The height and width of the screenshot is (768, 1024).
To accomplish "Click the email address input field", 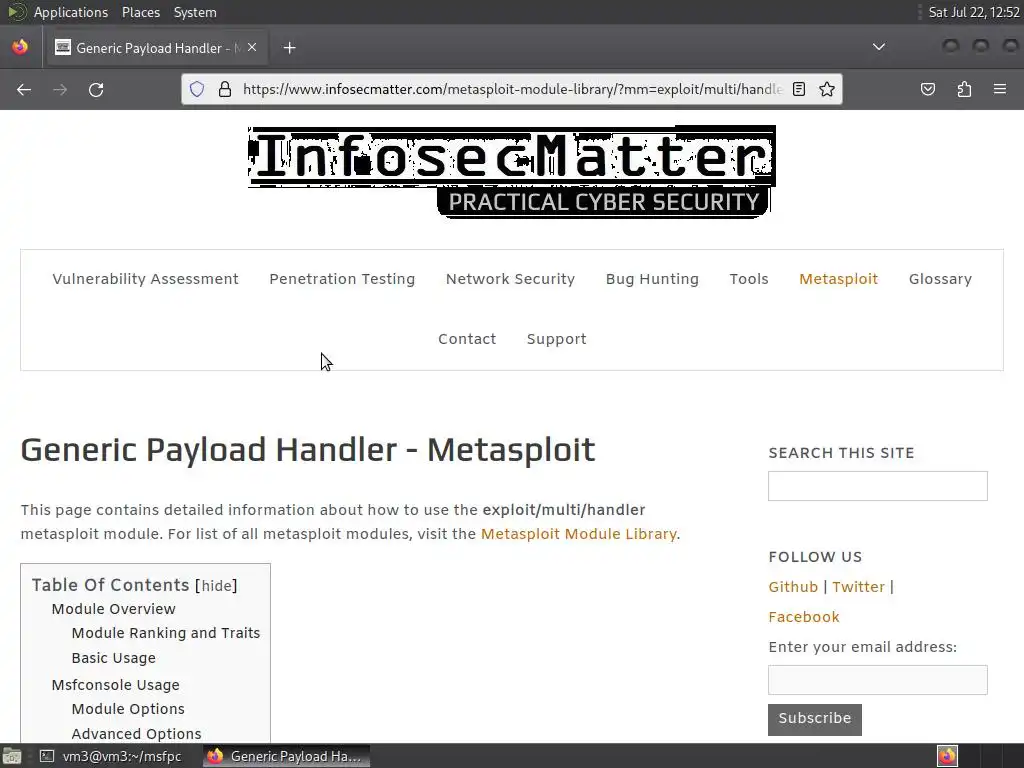I will pyautogui.click(x=878, y=680).
